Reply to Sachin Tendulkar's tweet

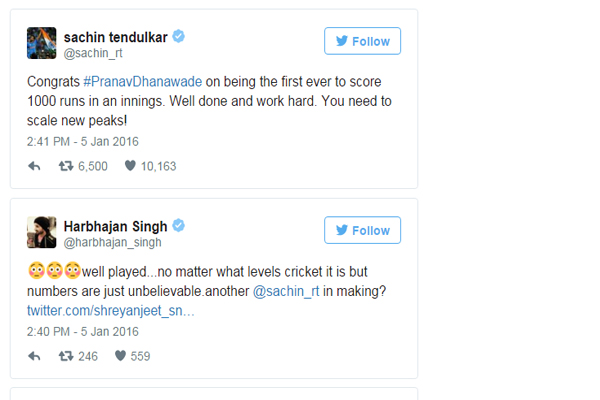point(34,166)
